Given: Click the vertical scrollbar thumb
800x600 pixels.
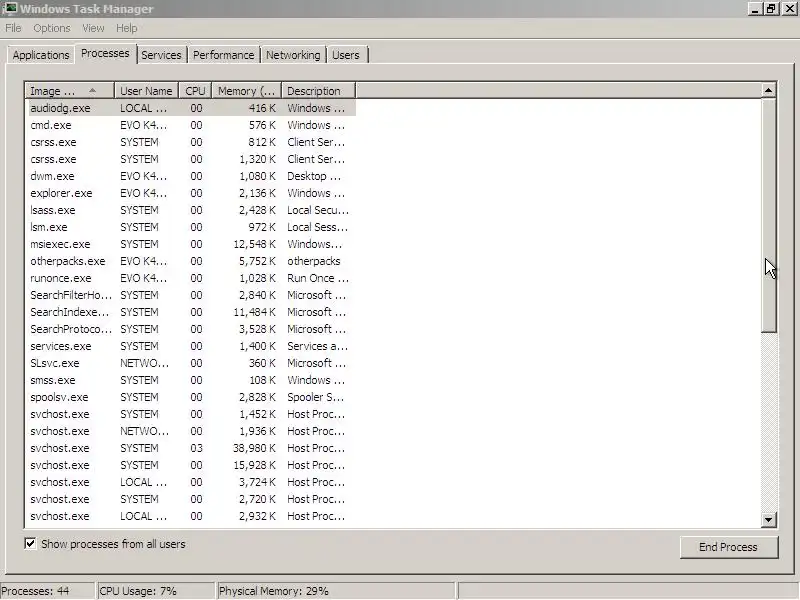Looking at the screenshot, I should (x=768, y=215).
